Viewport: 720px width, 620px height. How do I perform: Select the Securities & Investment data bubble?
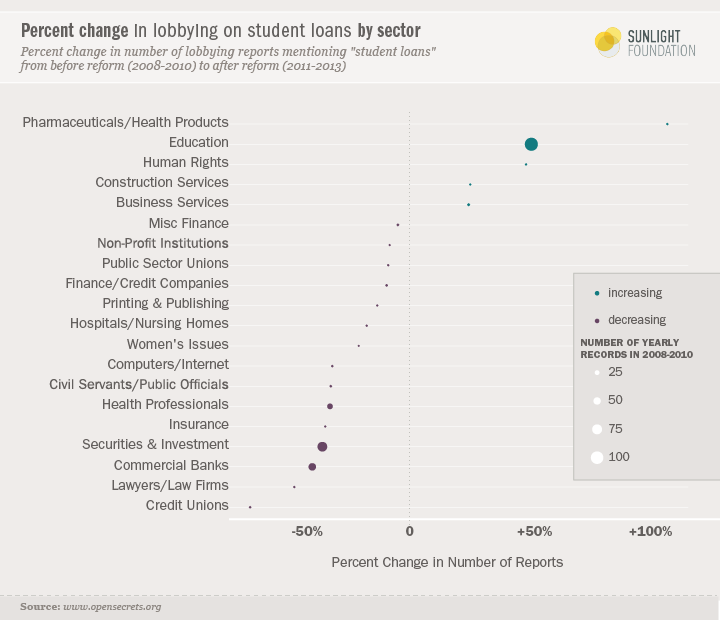tap(322, 446)
